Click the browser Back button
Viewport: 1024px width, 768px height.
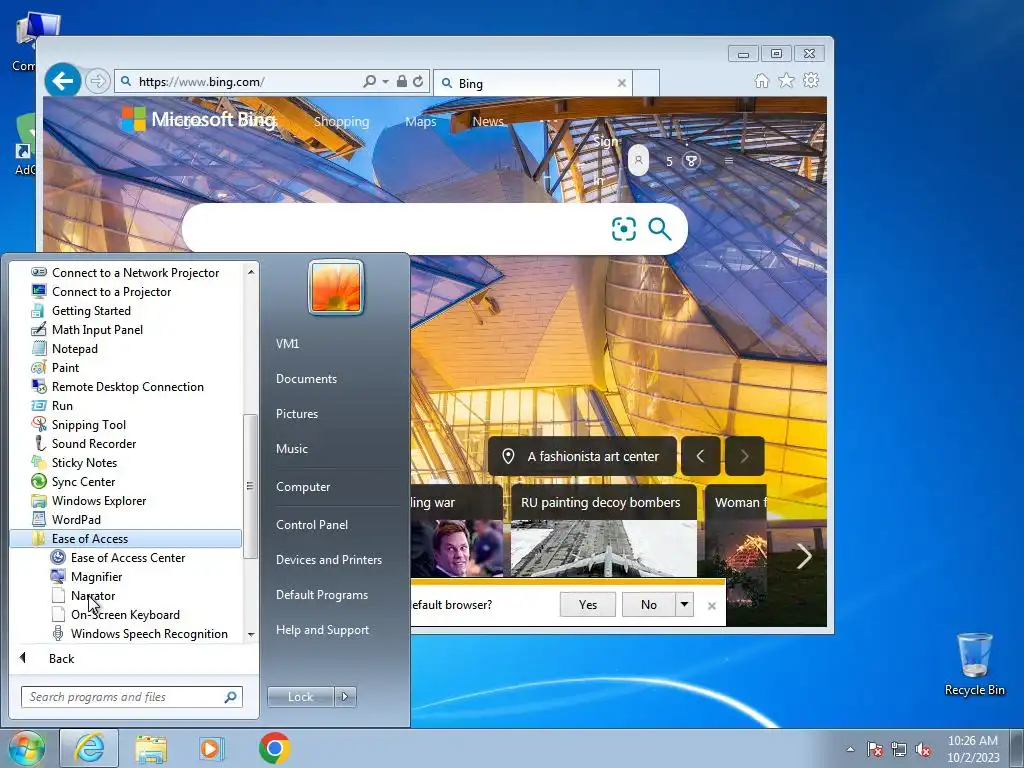point(63,81)
